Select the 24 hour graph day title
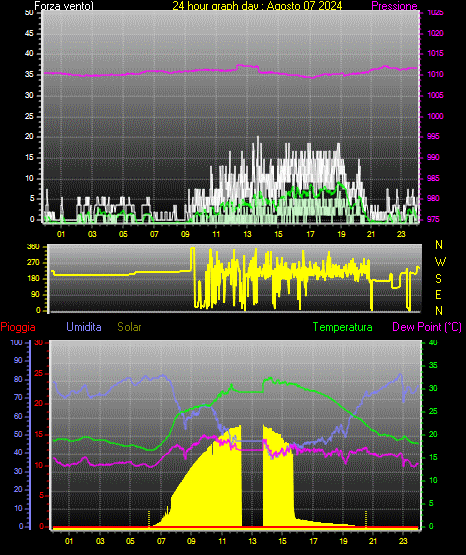466x555 pixels. pos(257,6)
